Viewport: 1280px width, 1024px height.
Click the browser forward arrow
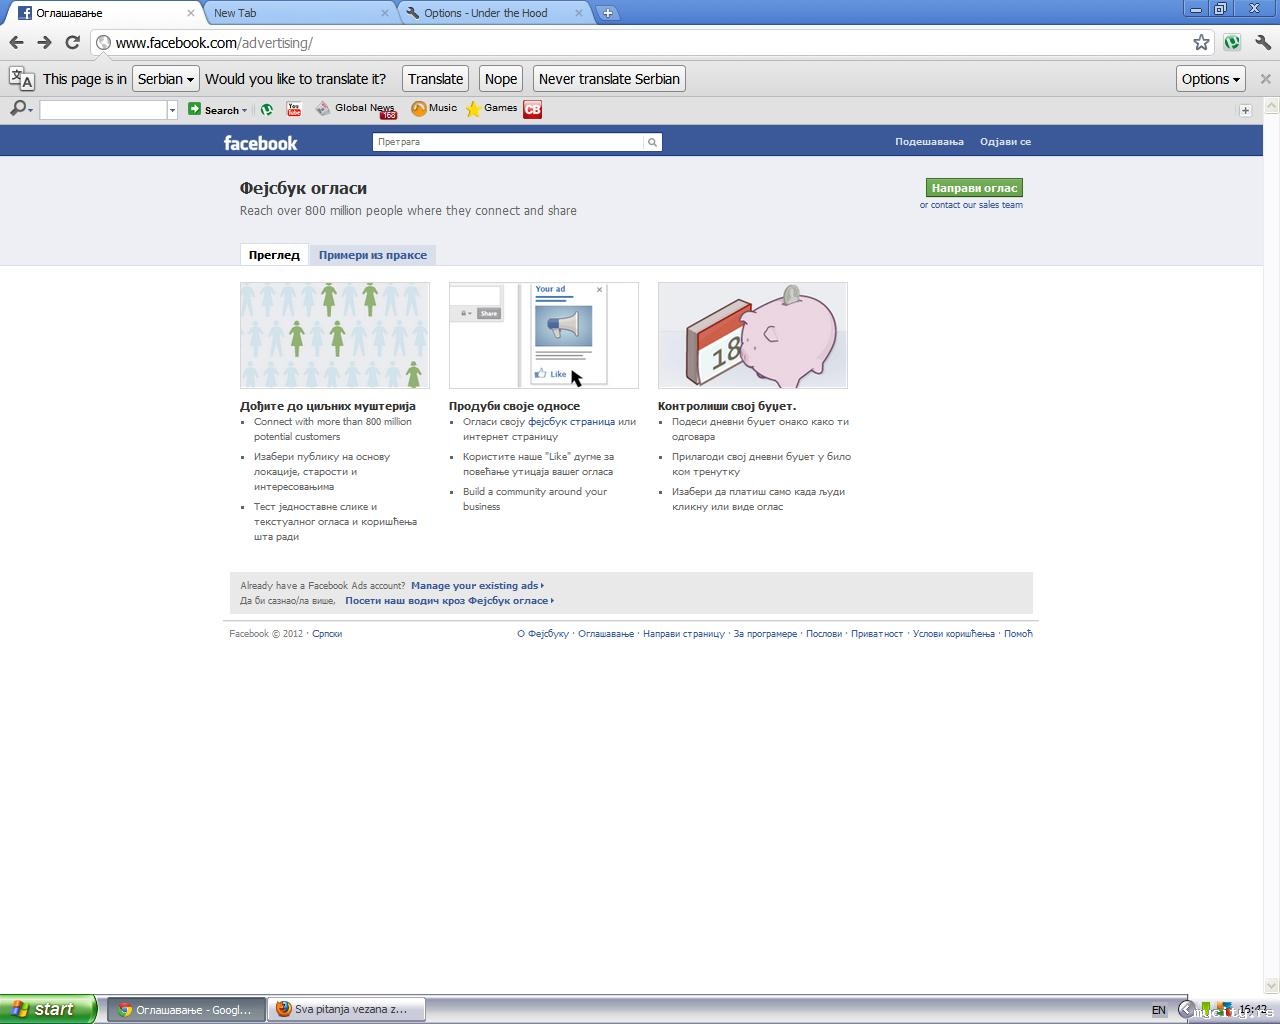44,42
